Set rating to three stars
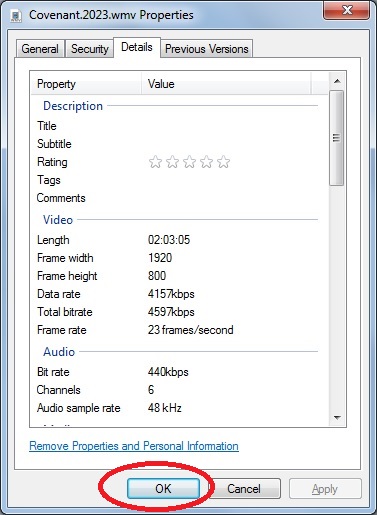The height and width of the screenshot is (515, 377). pos(189,162)
